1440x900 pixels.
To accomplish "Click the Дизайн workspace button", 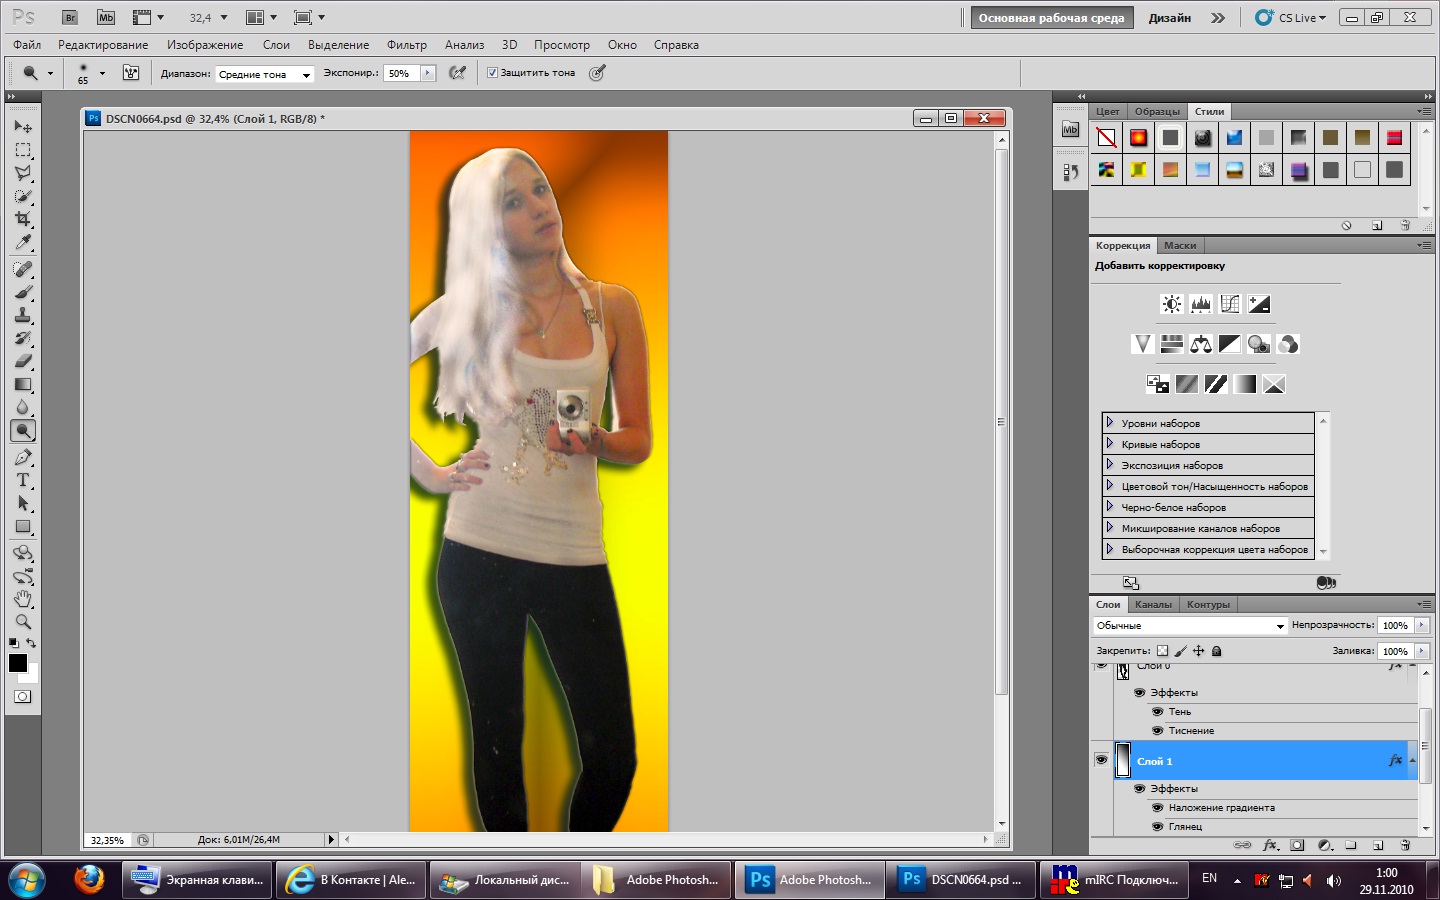I will click(1169, 18).
